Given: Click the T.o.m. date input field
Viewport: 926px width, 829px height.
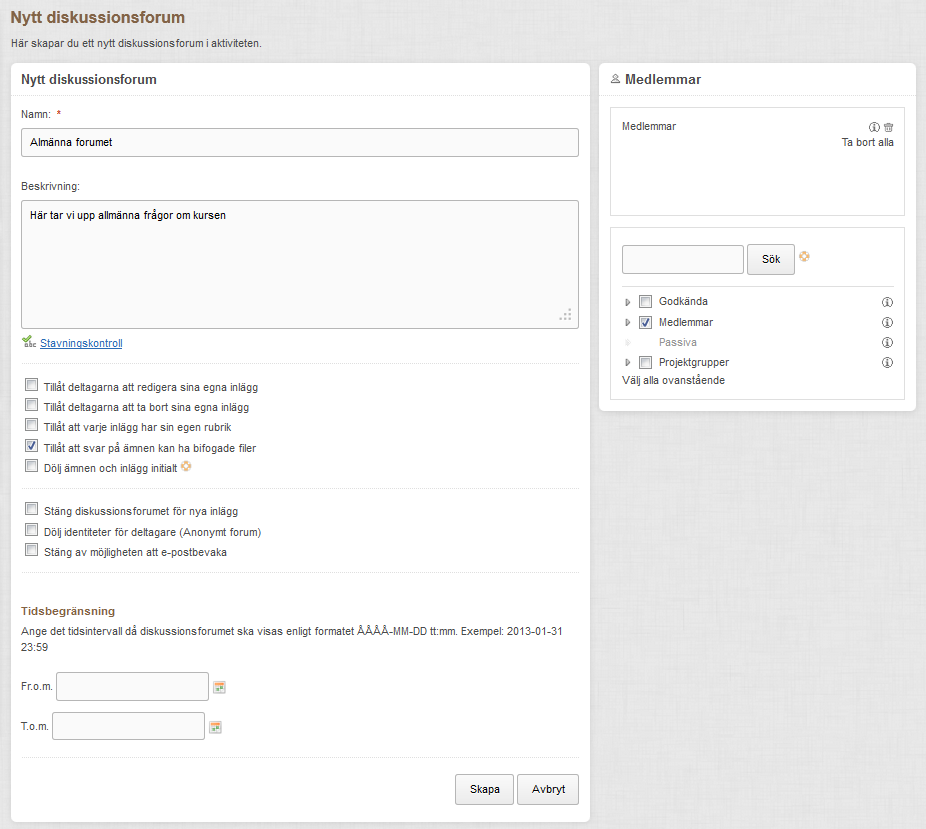Looking at the screenshot, I should [128, 726].
